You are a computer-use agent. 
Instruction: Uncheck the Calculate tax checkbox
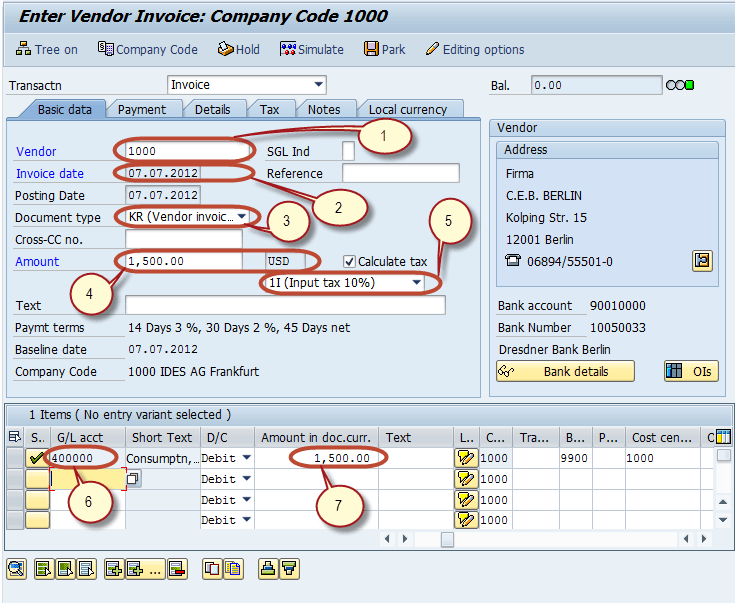[x=349, y=262]
